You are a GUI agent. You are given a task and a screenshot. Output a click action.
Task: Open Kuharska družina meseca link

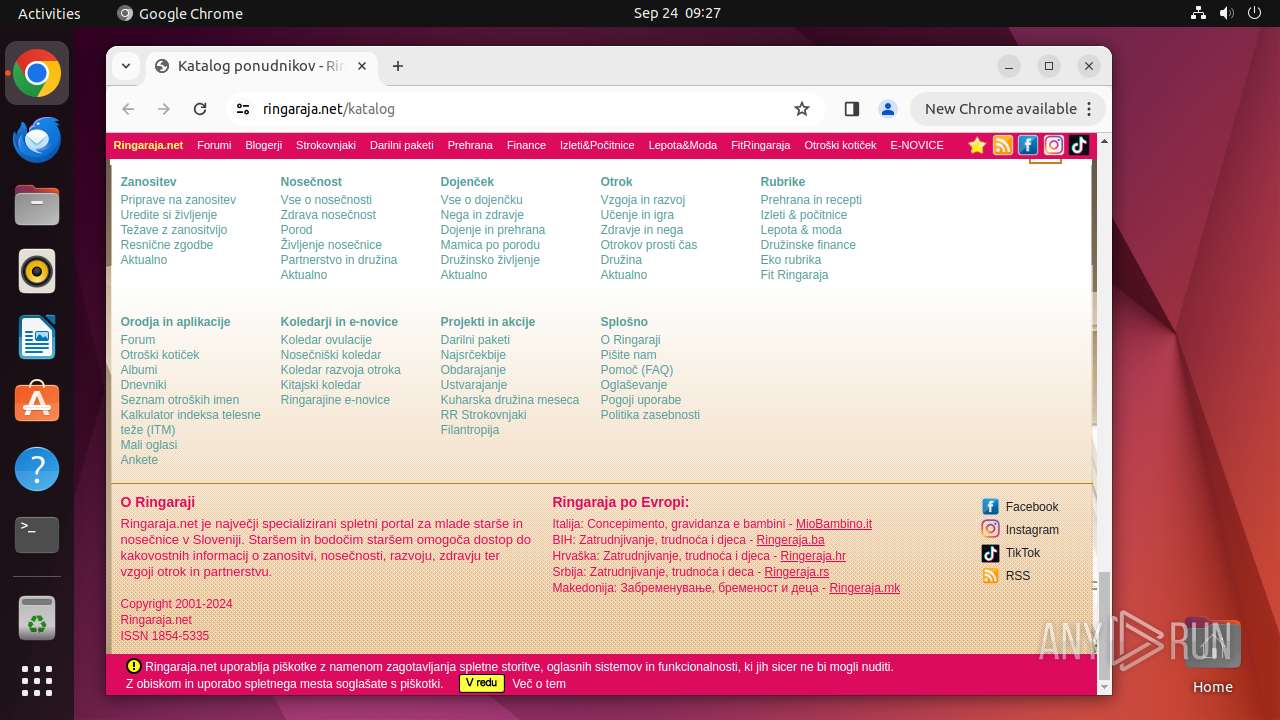point(510,400)
